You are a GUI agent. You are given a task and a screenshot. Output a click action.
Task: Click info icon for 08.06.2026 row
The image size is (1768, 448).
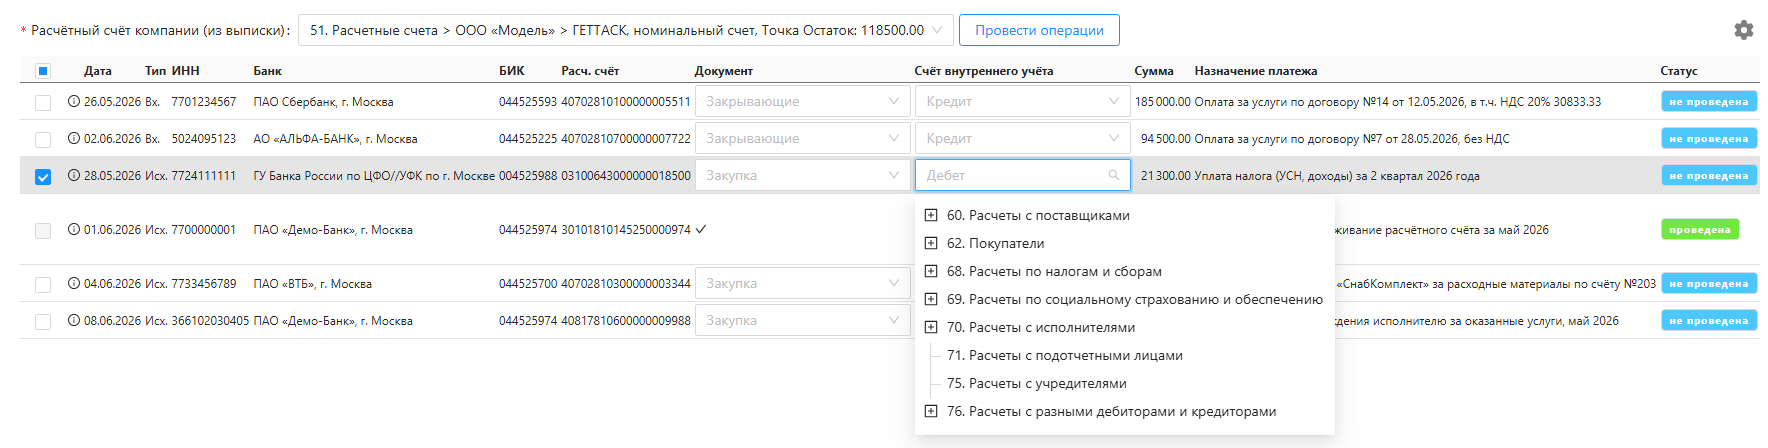click(x=74, y=320)
